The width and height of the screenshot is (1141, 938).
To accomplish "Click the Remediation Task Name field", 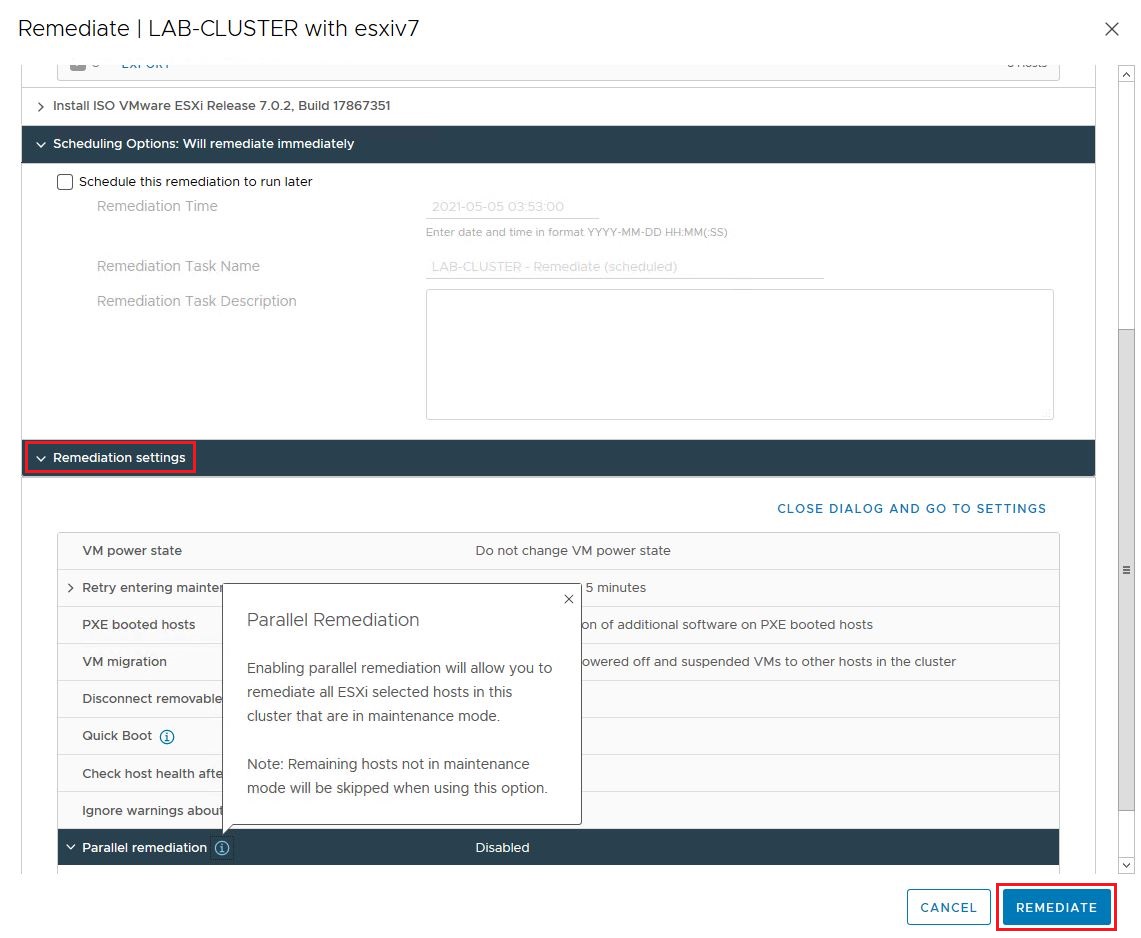I will coord(624,267).
